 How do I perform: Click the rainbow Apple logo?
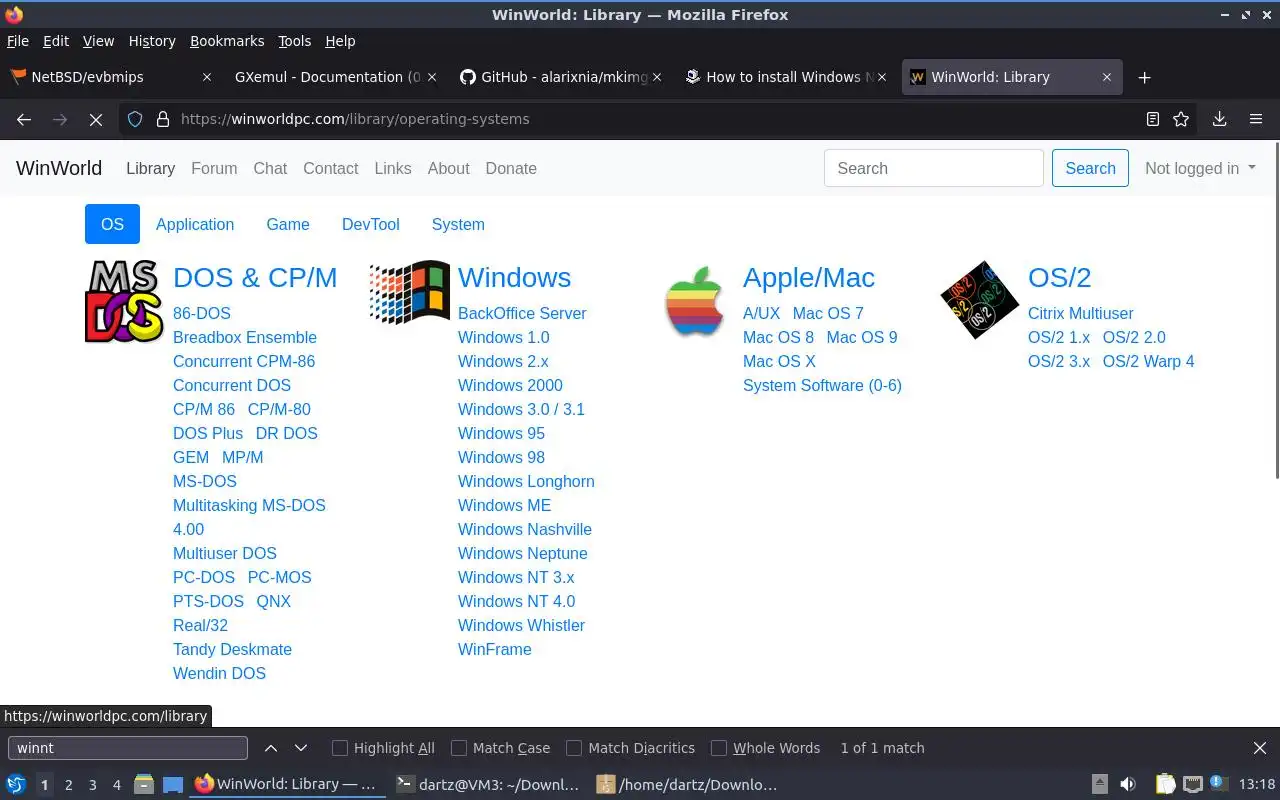[694, 301]
